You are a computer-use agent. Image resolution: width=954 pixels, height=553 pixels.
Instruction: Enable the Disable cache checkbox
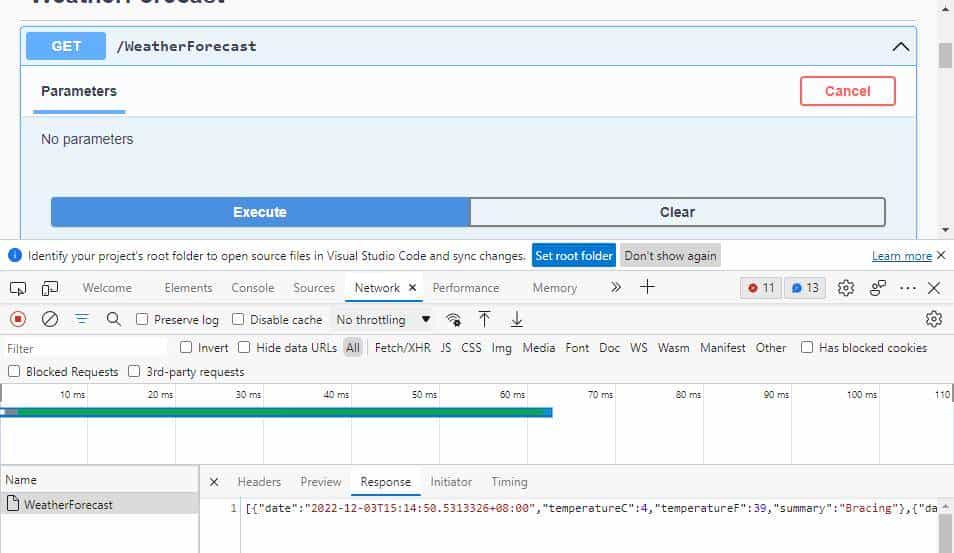coord(238,319)
